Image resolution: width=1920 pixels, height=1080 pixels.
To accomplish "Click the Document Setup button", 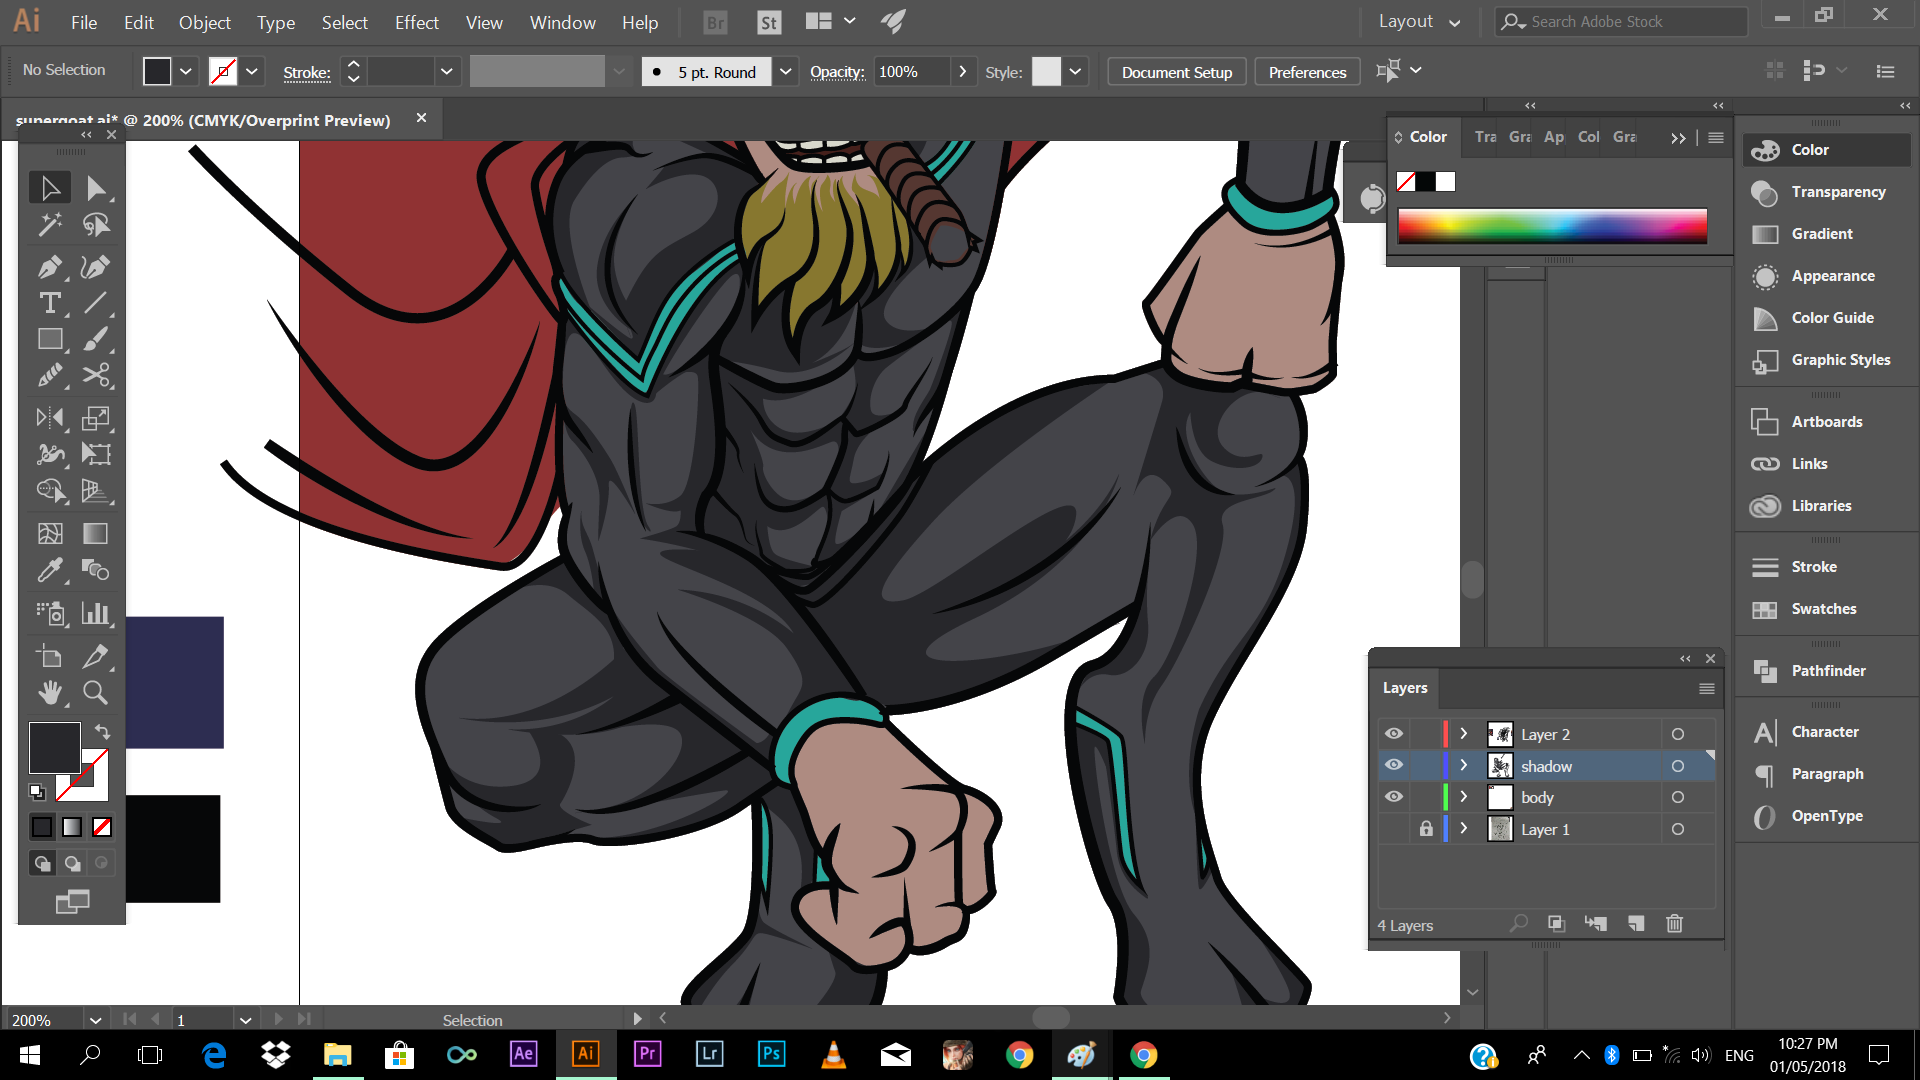I will [x=1176, y=72].
